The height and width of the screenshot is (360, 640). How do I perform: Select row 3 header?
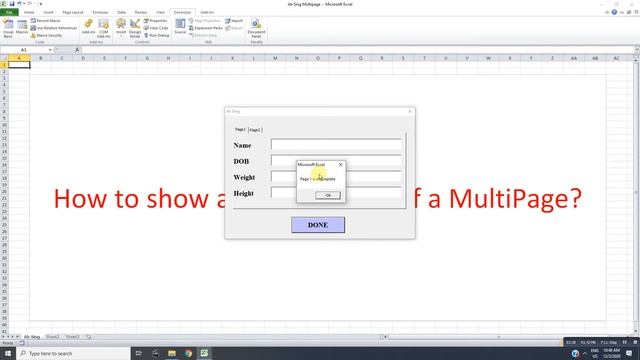4,78
